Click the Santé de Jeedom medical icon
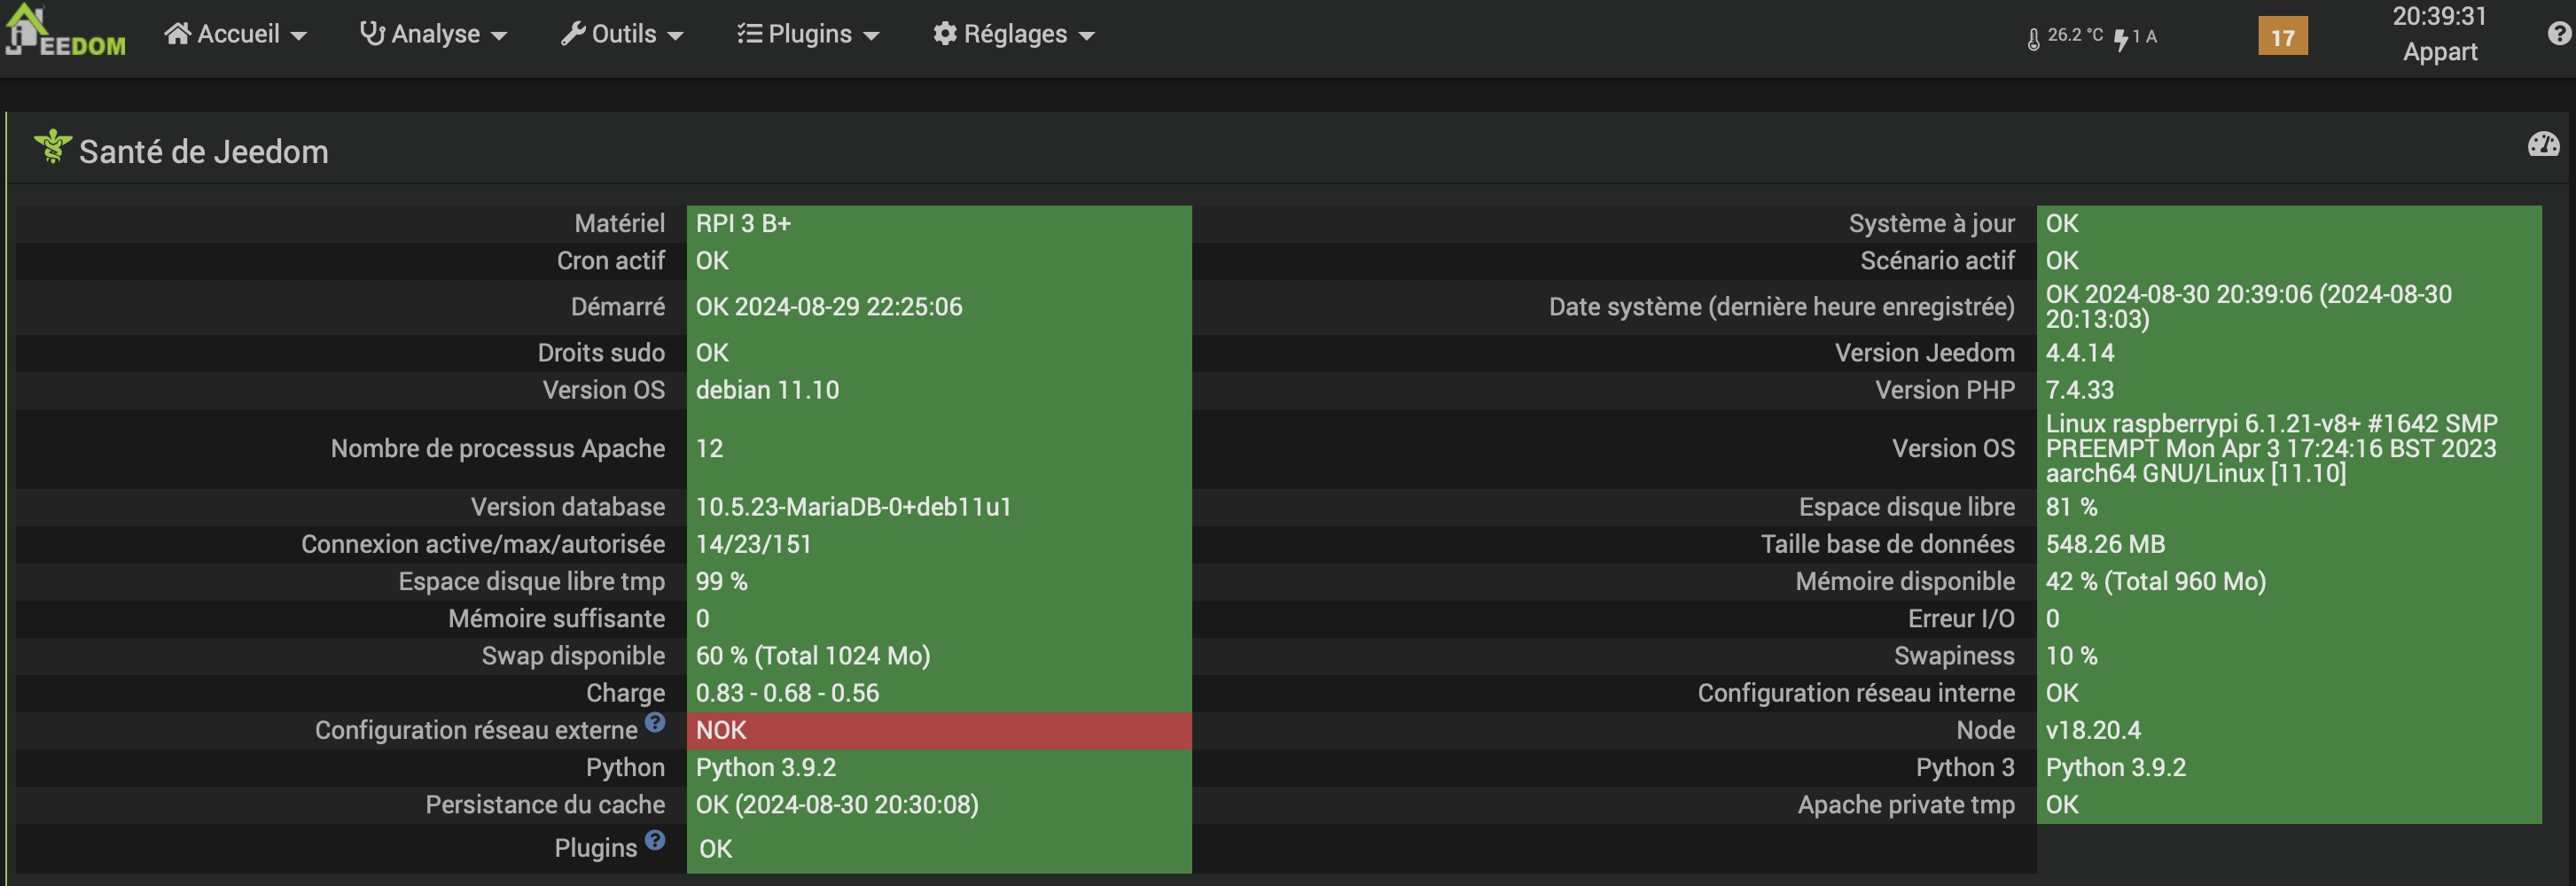This screenshot has width=2576, height=886. (x=52, y=147)
